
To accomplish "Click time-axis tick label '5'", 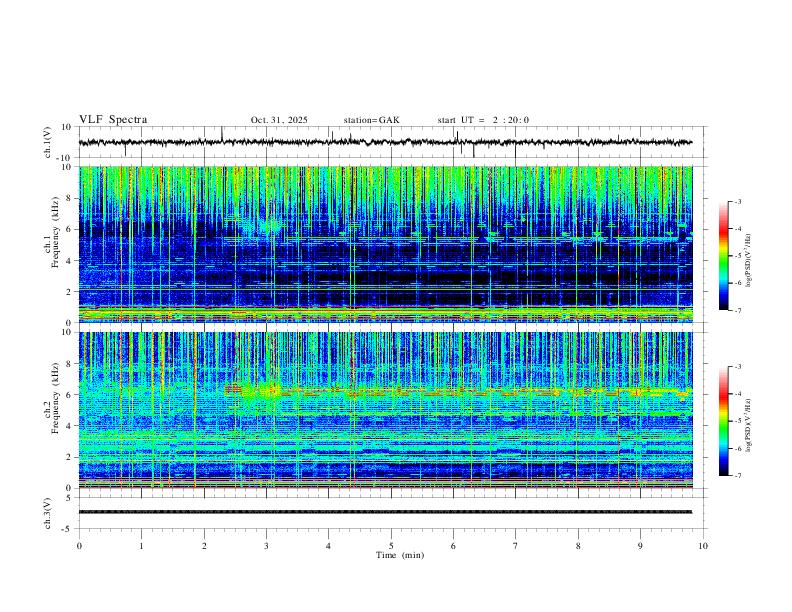I will [391, 546].
